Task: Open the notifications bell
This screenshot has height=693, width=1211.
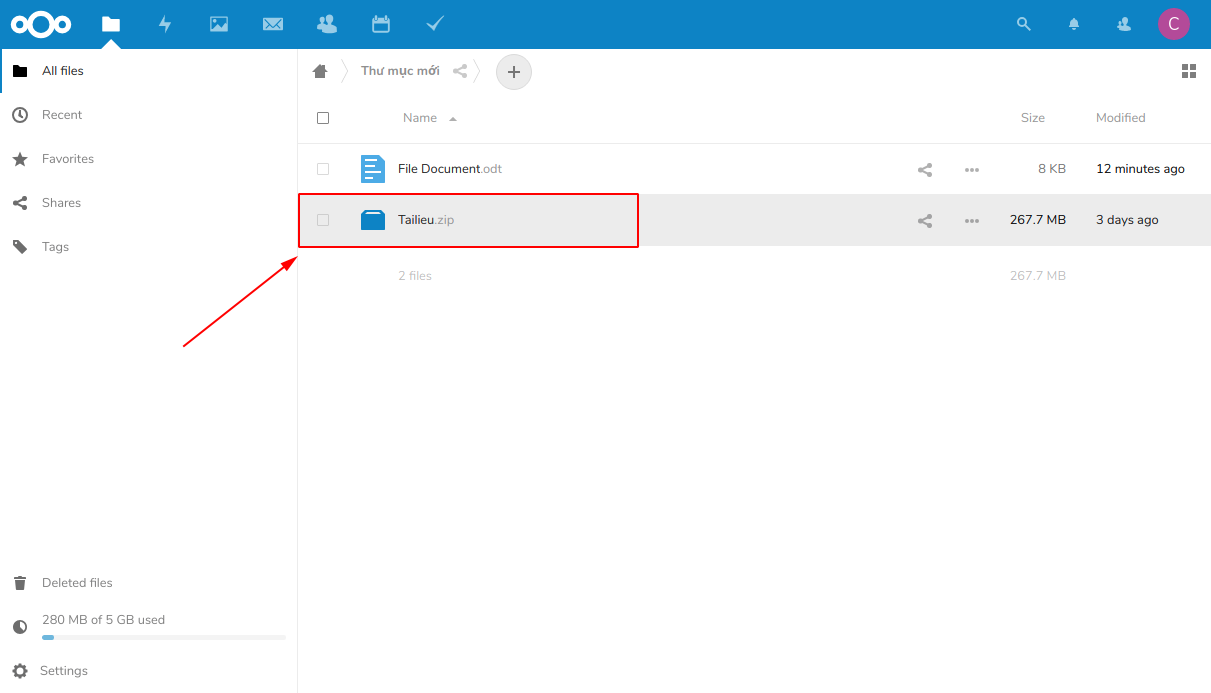Action: click(1074, 24)
